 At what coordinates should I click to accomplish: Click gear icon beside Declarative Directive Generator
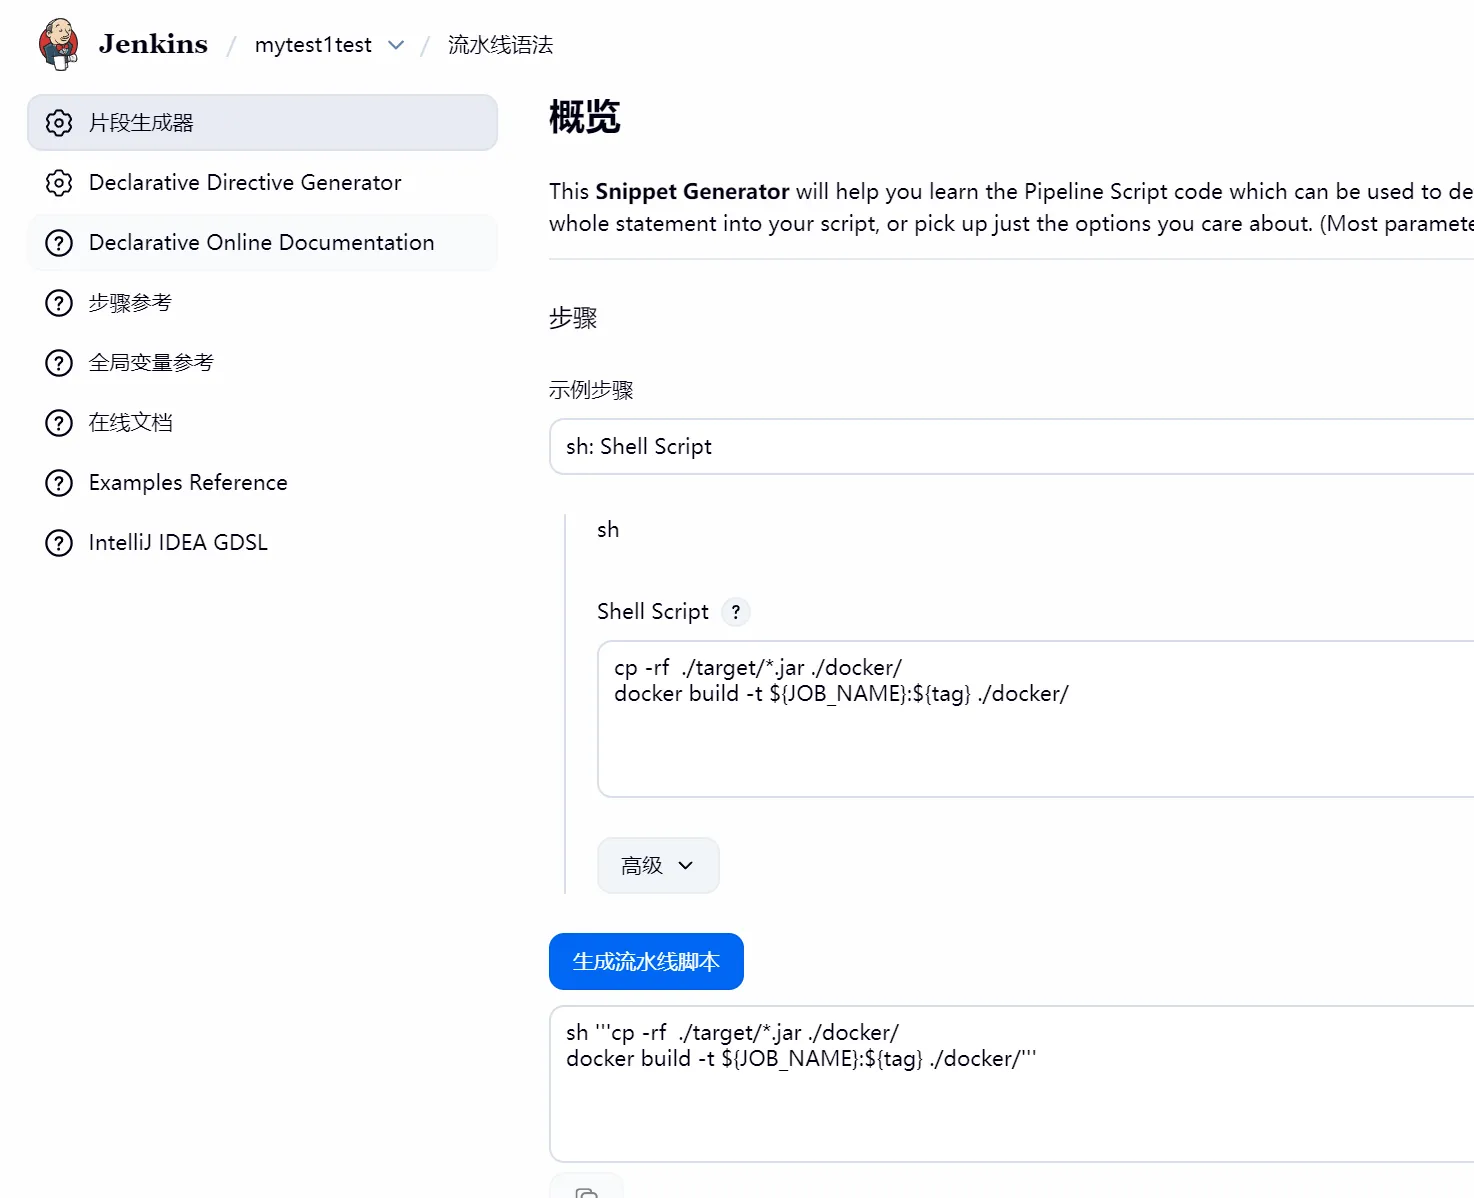tap(59, 183)
